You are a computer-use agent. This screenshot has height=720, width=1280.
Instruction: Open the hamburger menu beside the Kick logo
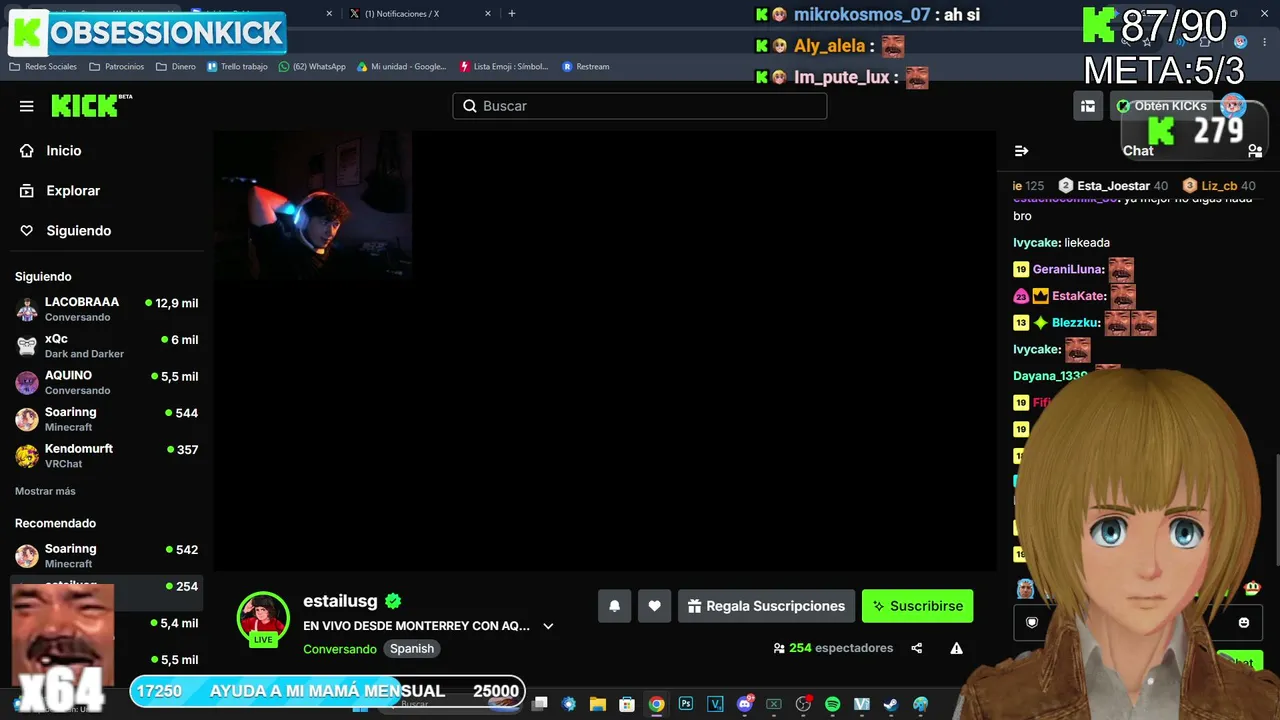27,106
